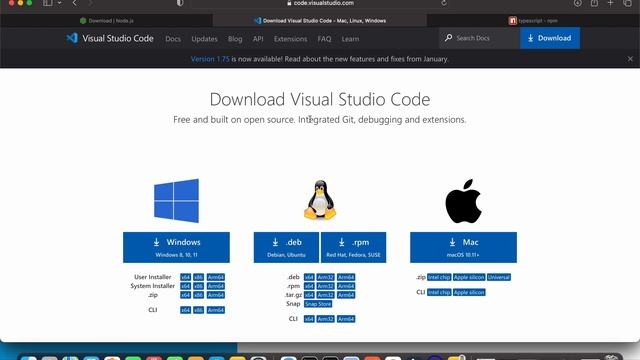Open the Version 1.75 link

[210, 59]
